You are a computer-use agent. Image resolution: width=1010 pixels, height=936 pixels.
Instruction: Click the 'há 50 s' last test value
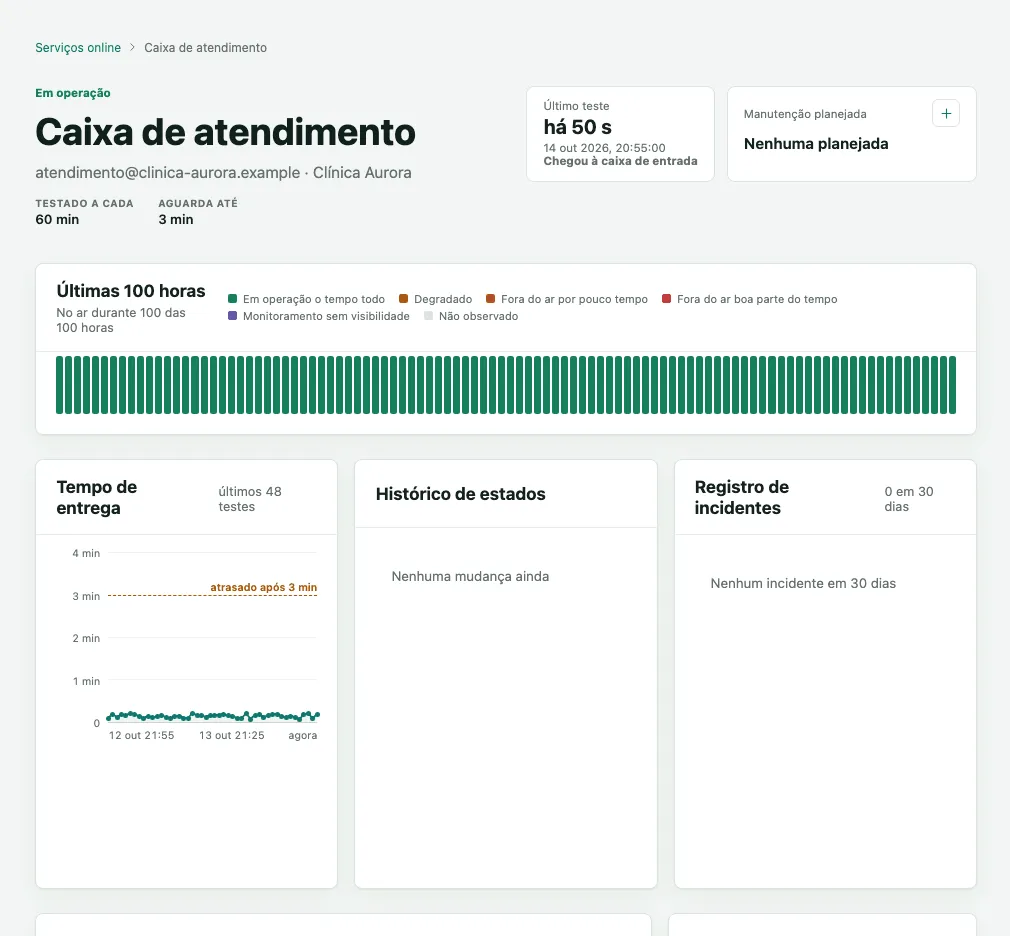coord(578,127)
